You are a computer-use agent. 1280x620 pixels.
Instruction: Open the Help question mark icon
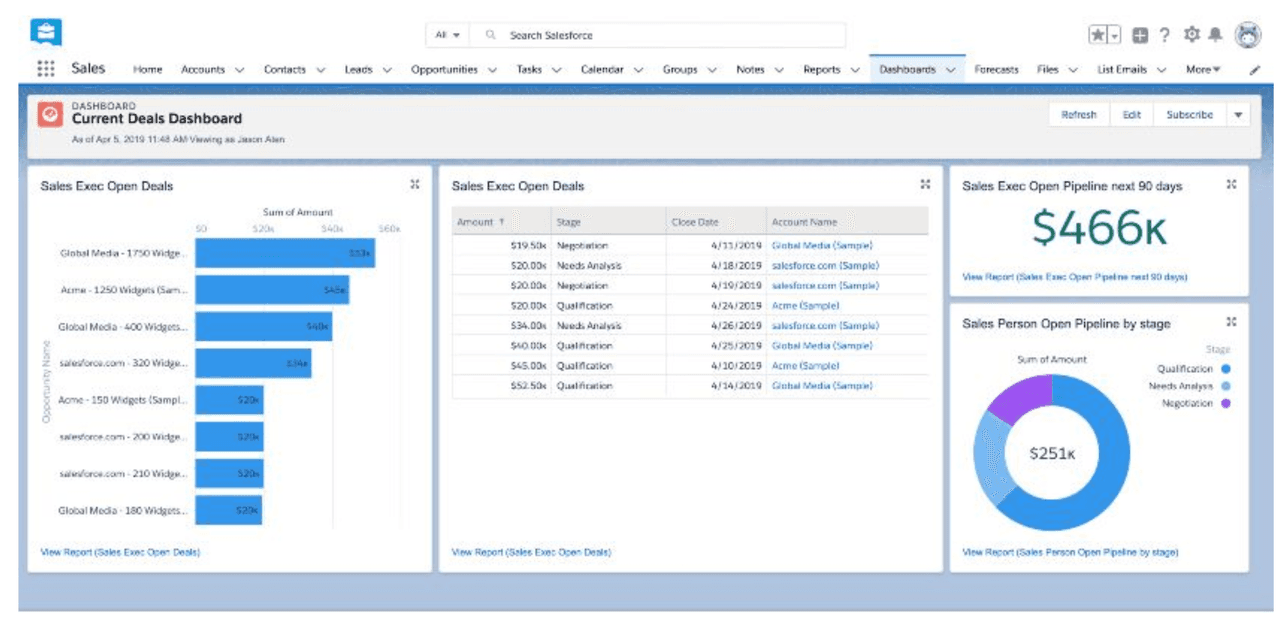pyautogui.click(x=1164, y=35)
